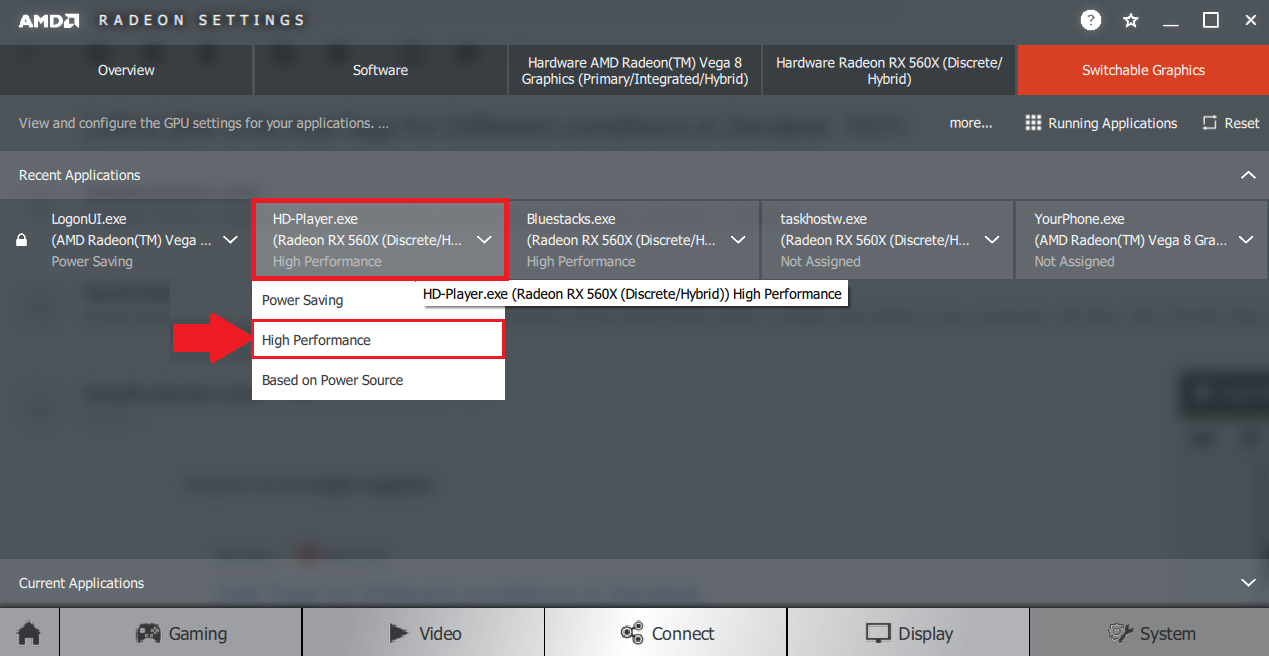Open Running Applications grid view

[x=1101, y=123]
